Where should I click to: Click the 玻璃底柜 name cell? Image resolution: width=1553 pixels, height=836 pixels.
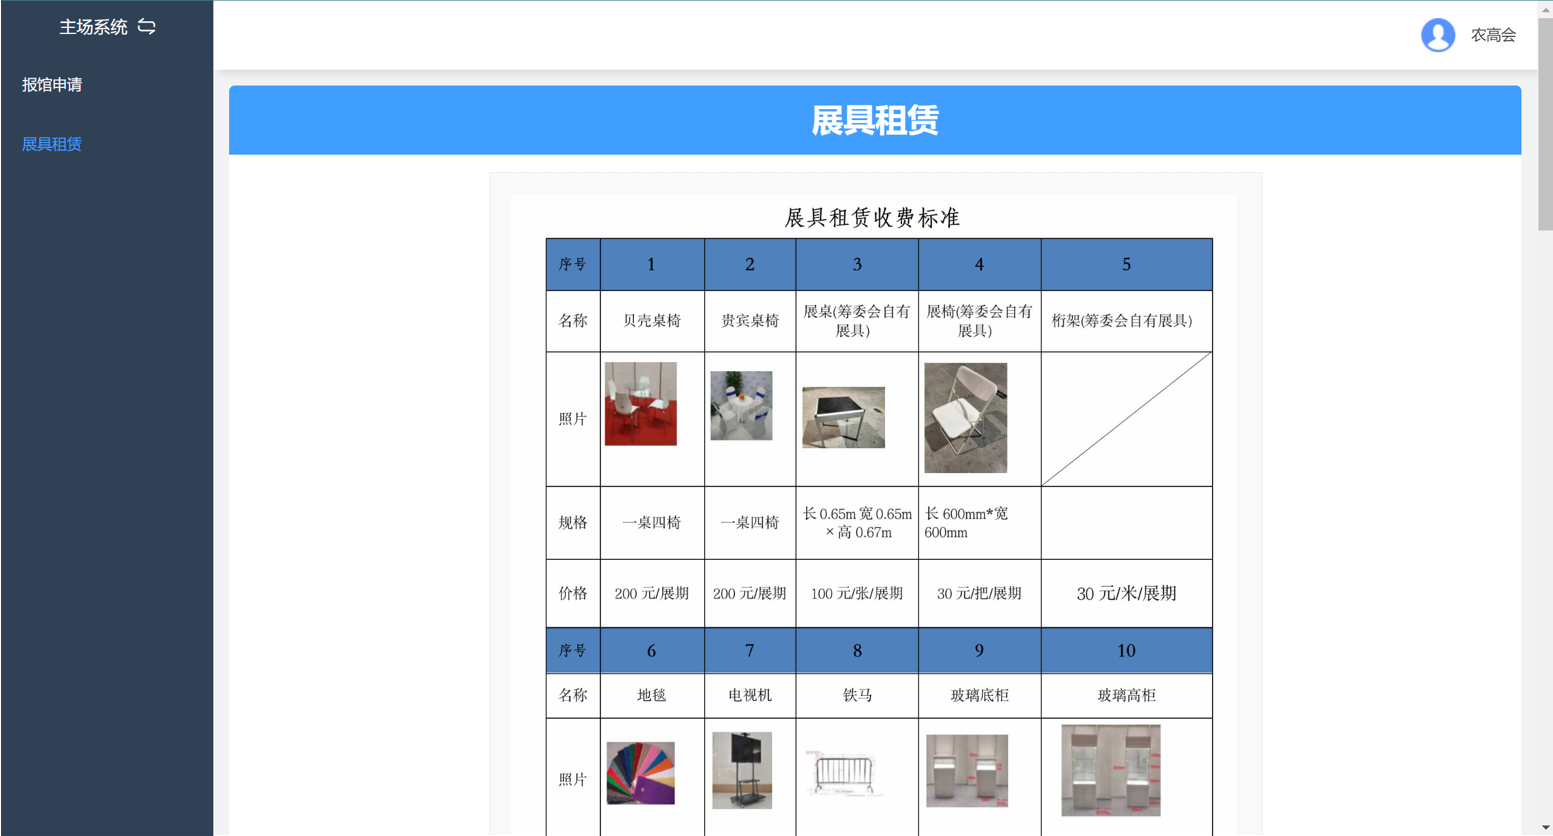pos(979,695)
